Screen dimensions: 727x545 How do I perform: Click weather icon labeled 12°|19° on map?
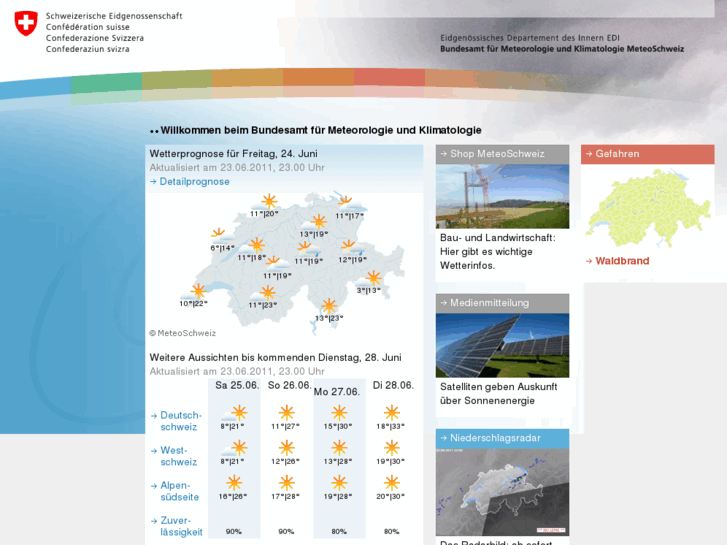click(352, 248)
